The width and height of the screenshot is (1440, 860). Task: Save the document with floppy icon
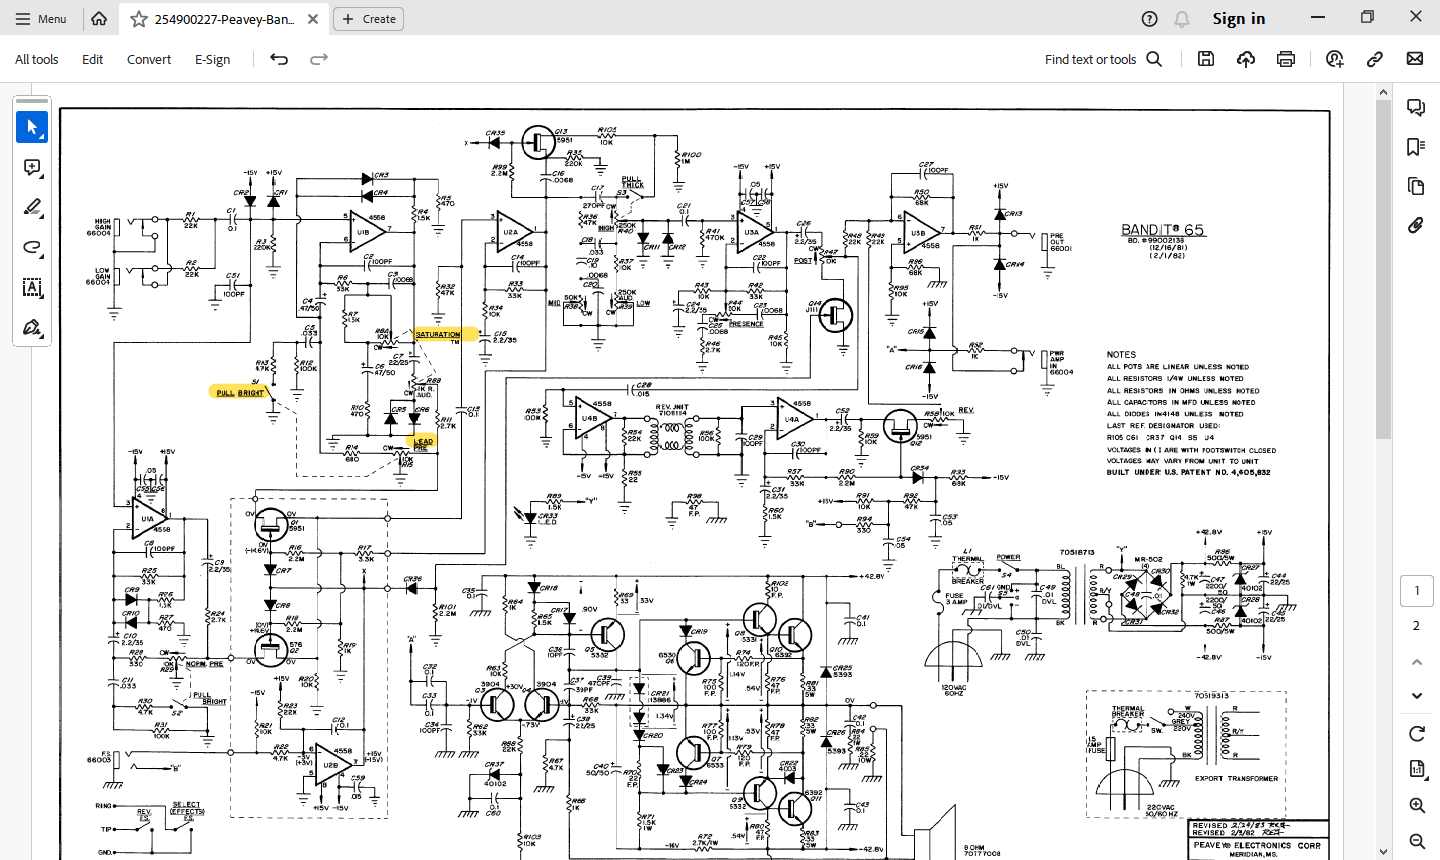[1206, 59]
